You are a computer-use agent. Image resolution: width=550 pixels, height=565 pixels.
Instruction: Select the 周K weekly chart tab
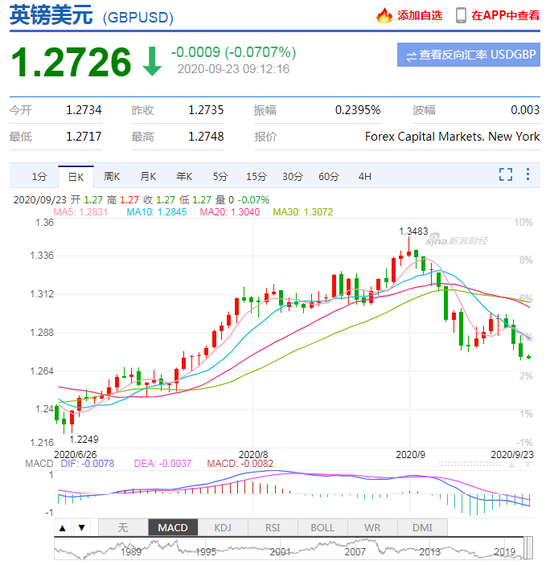coord(112,177)
